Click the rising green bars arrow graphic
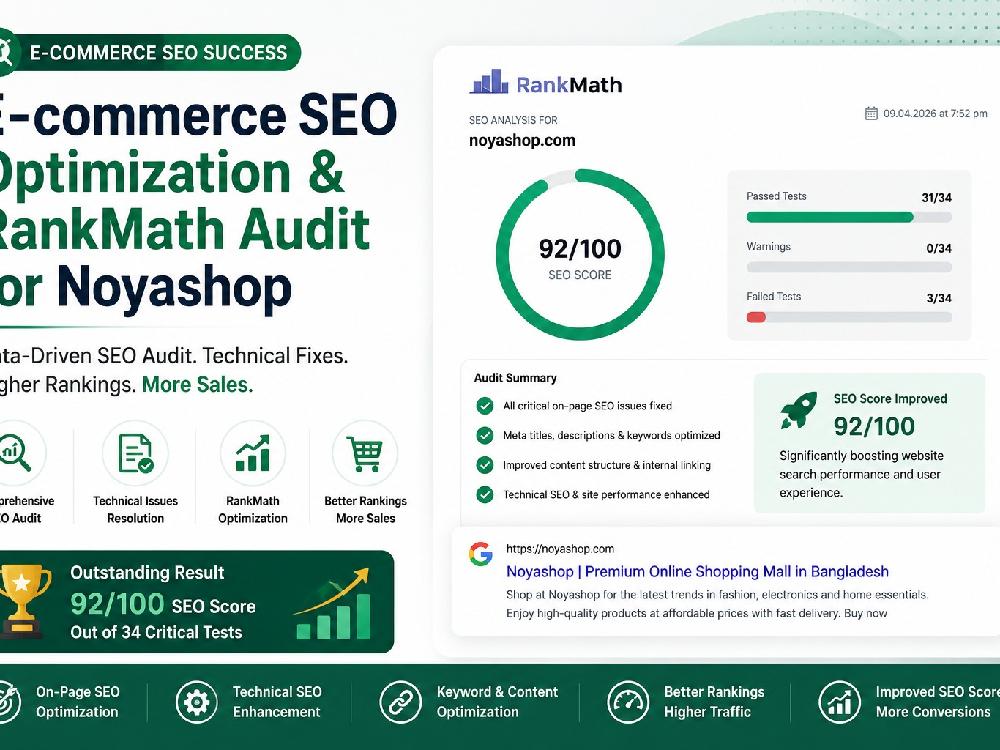The image size is (1000, 750). (x=332, y=604)
